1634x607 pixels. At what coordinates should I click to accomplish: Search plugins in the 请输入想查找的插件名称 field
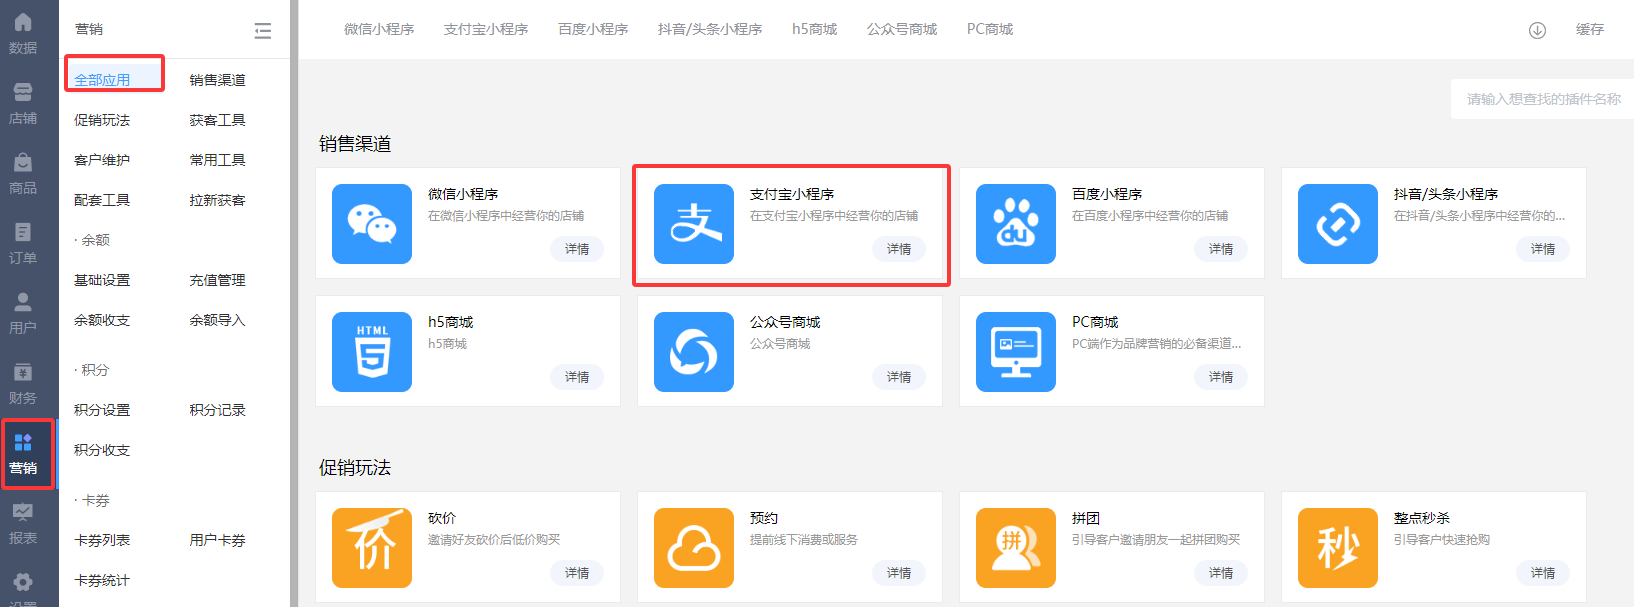tap(1543, 99)
